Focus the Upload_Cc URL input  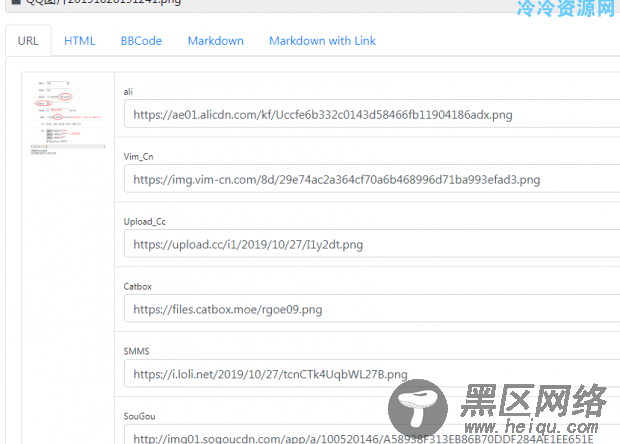pos(372,244)
